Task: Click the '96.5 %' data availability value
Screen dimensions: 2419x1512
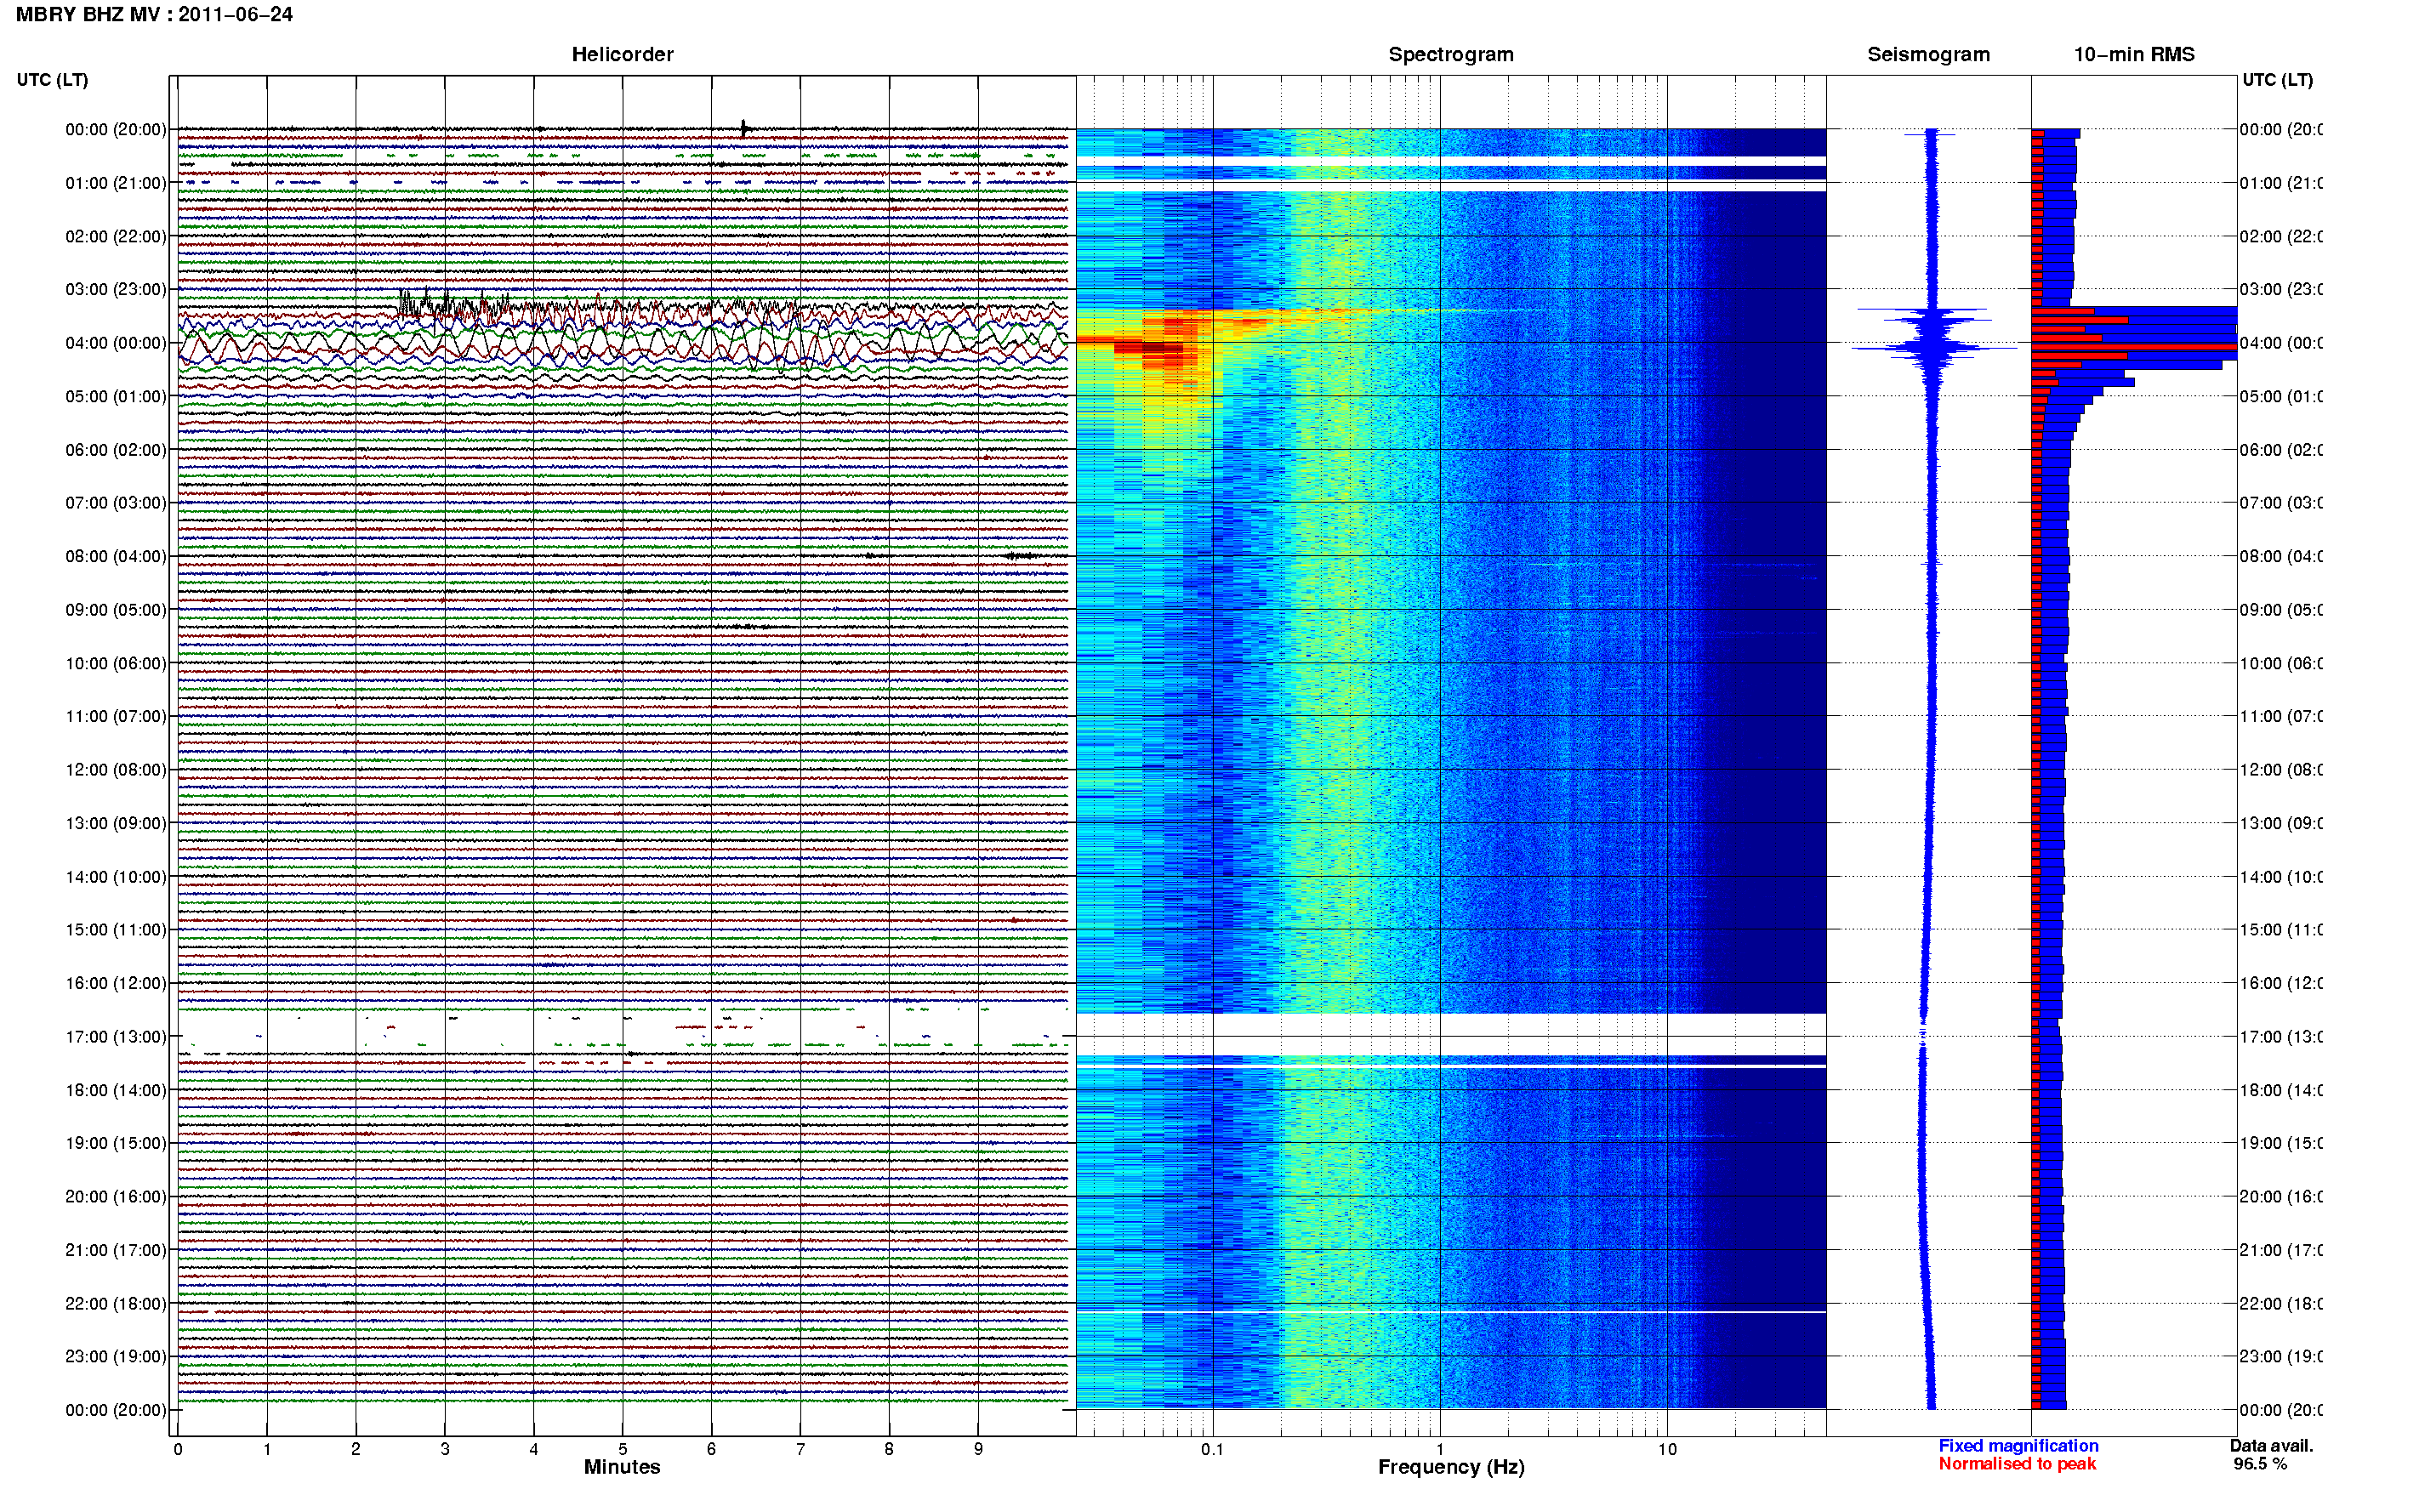Action: click(2260, 1464)
